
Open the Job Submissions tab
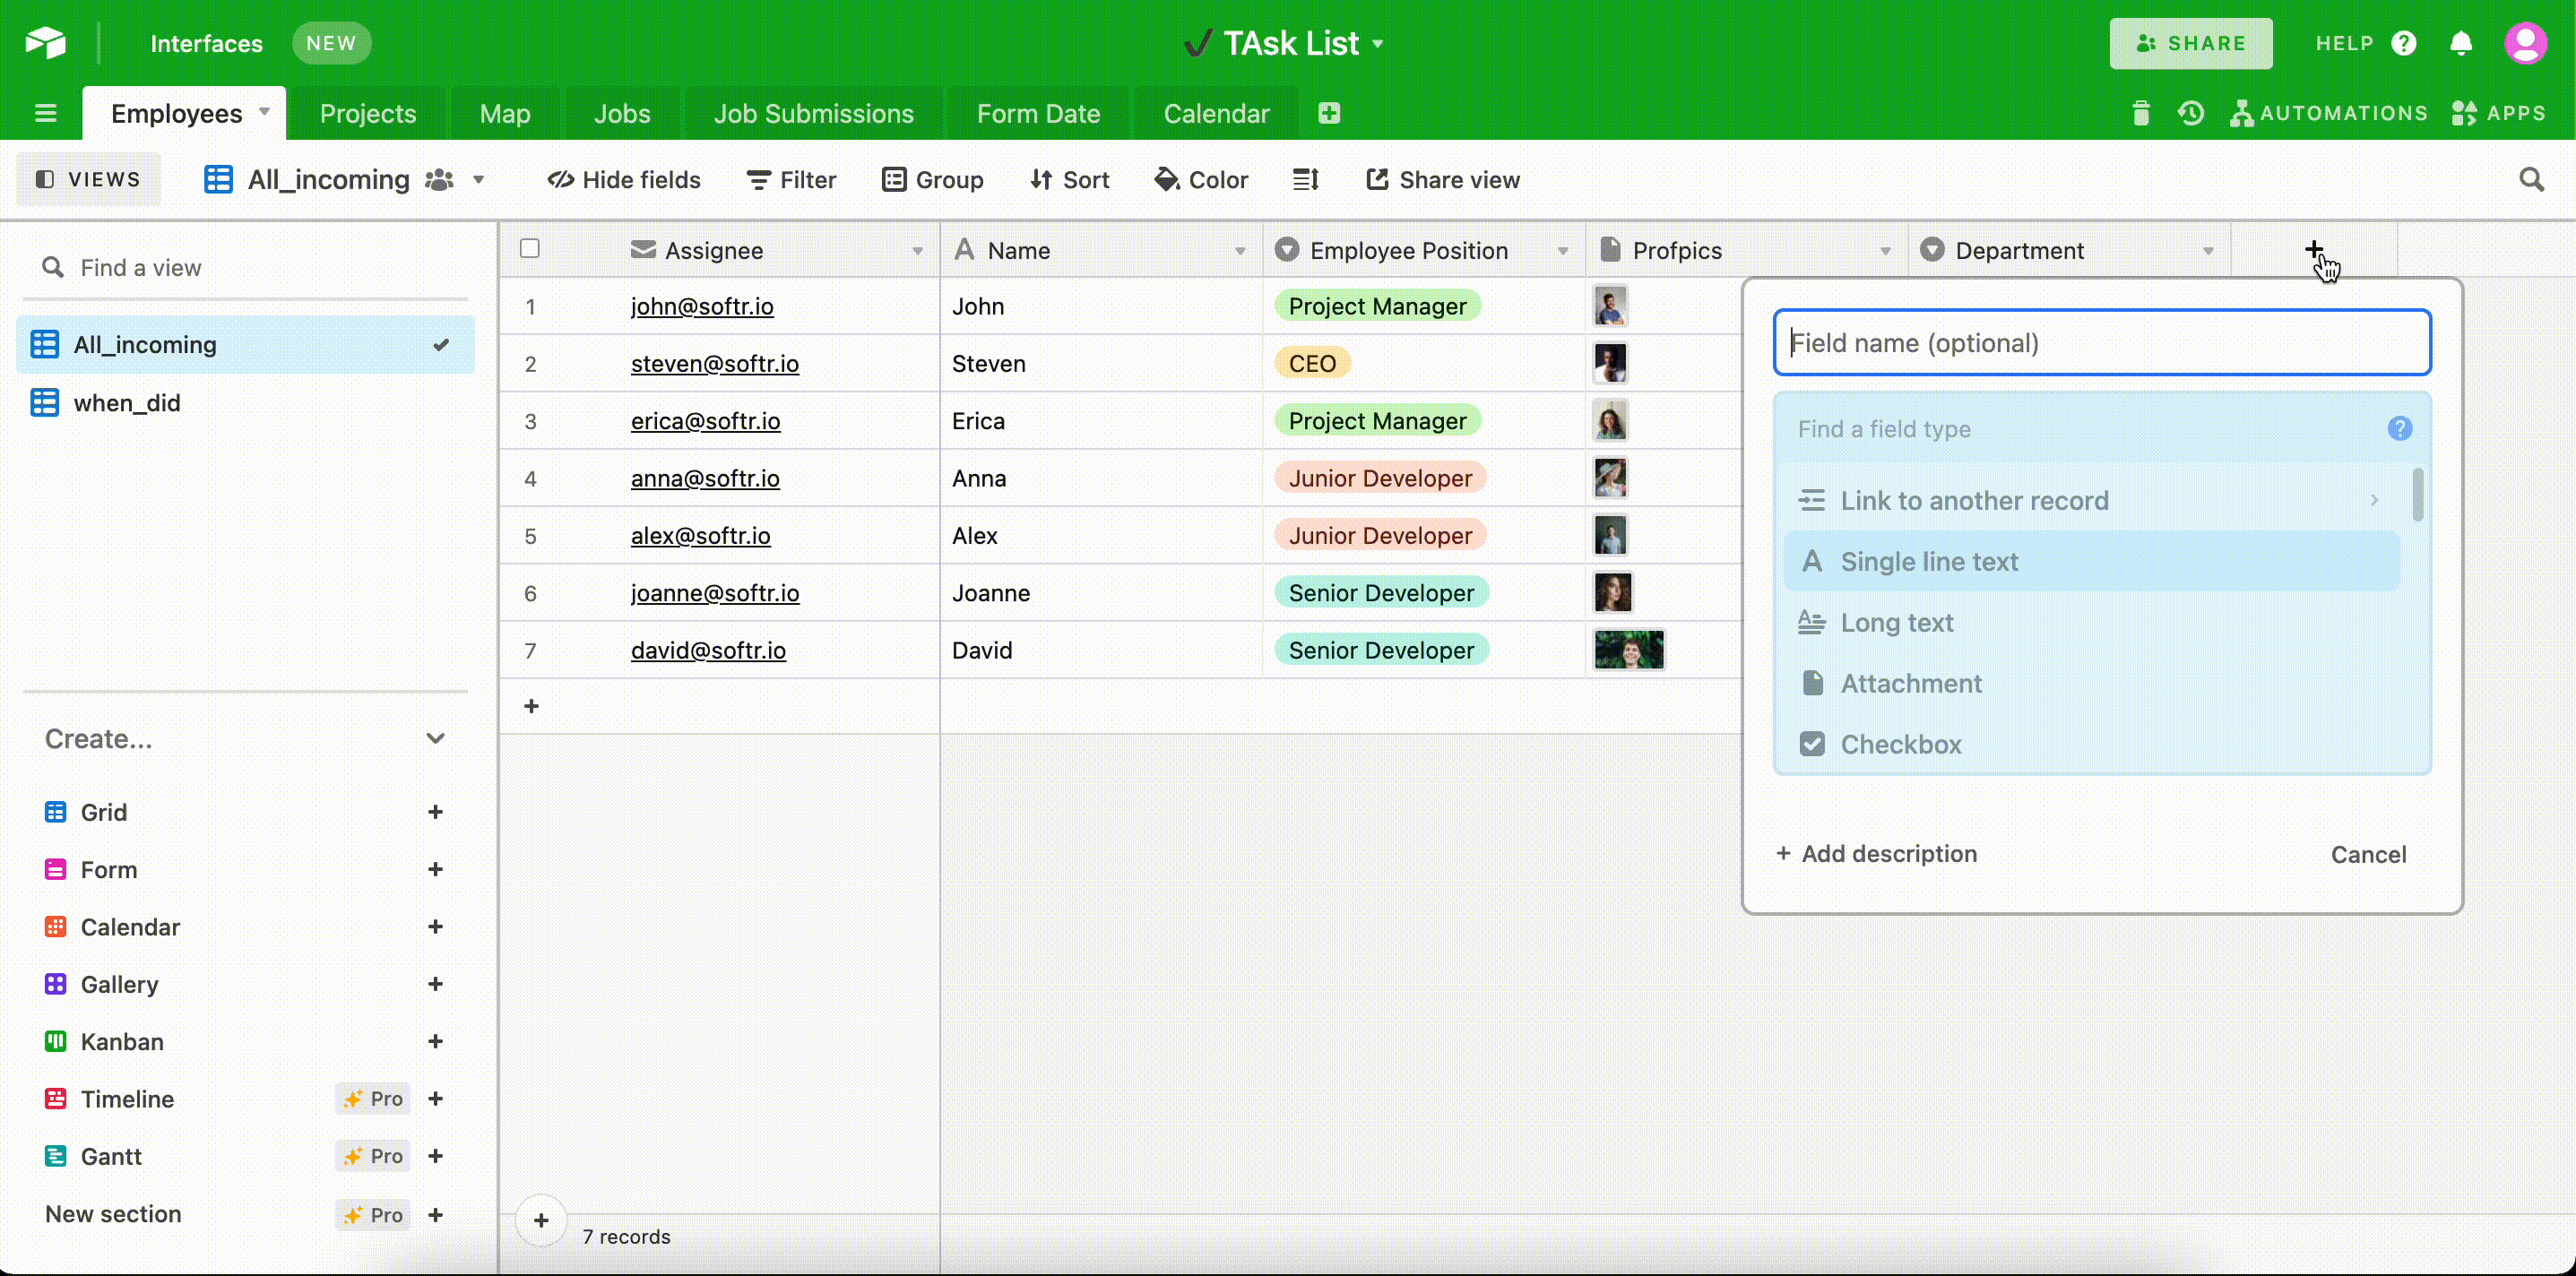pos(814,113)
